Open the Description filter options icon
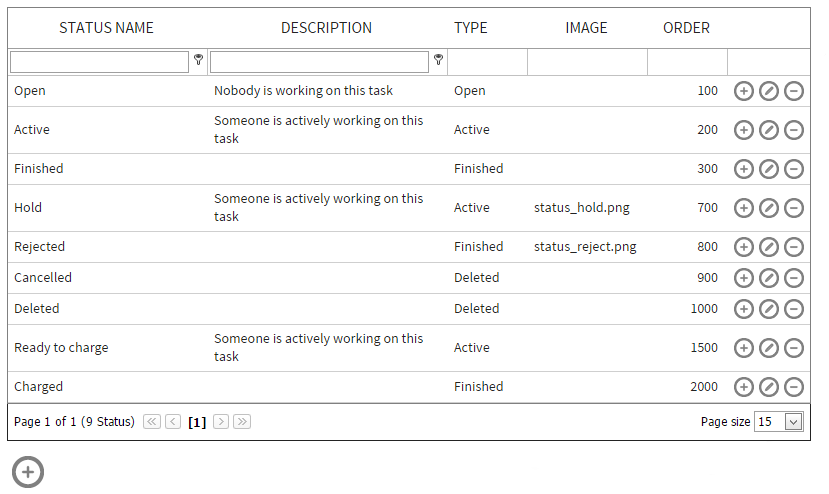Screen dimensions: 829x494 [438, 60]
